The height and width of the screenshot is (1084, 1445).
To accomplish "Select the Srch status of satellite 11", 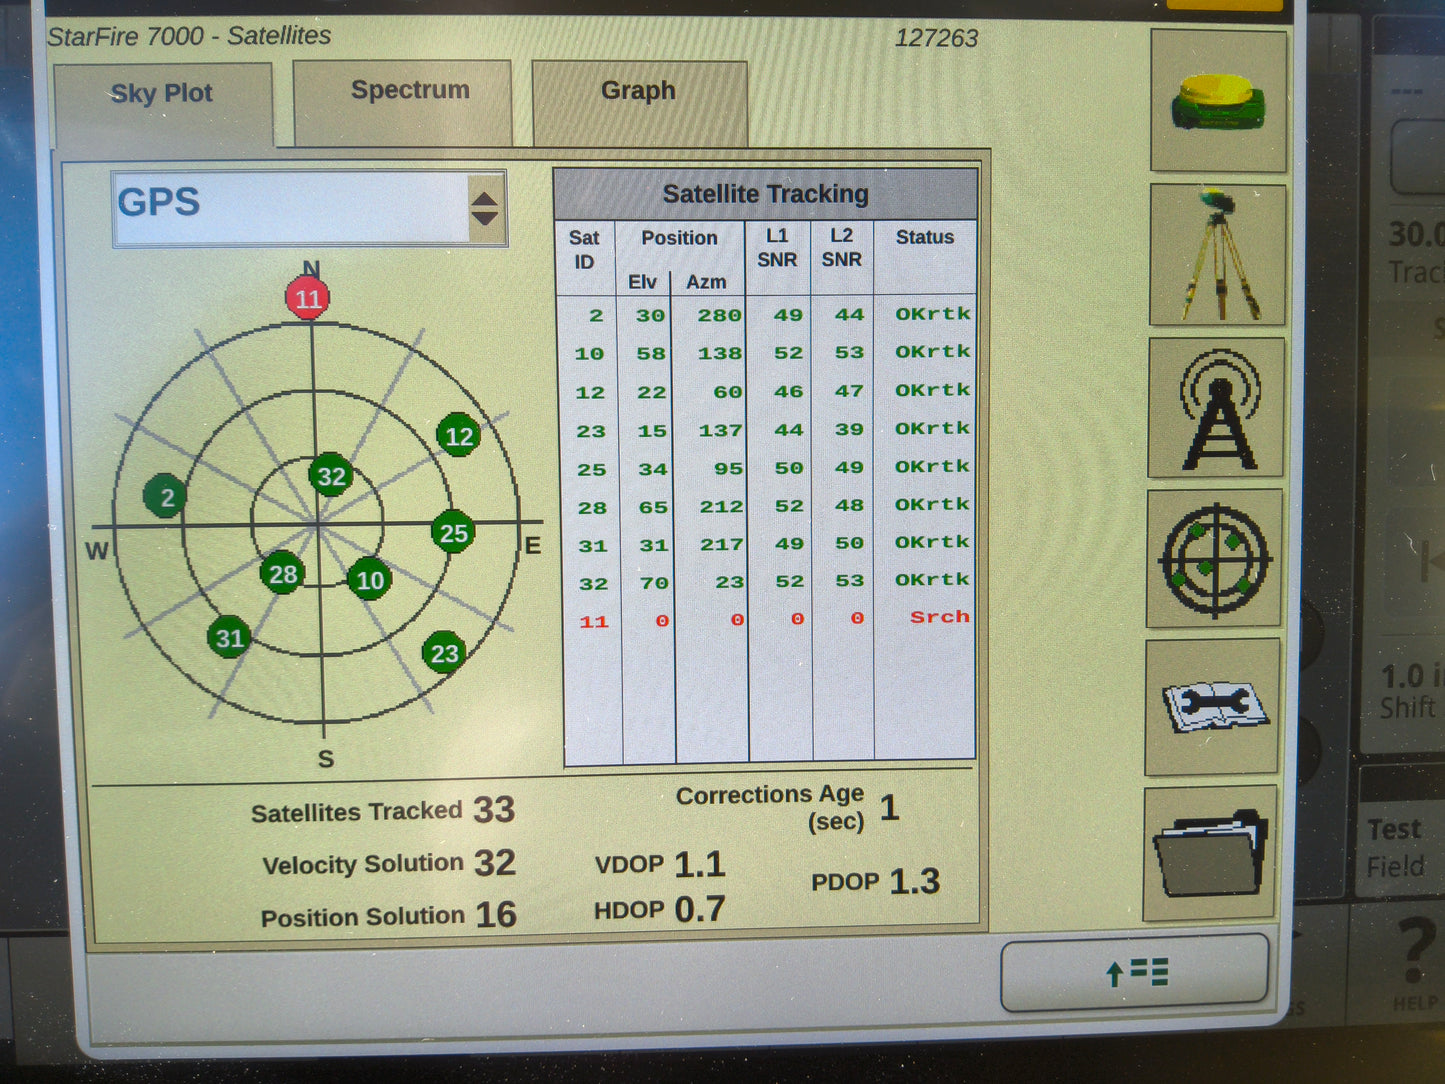I will point(938,617).
